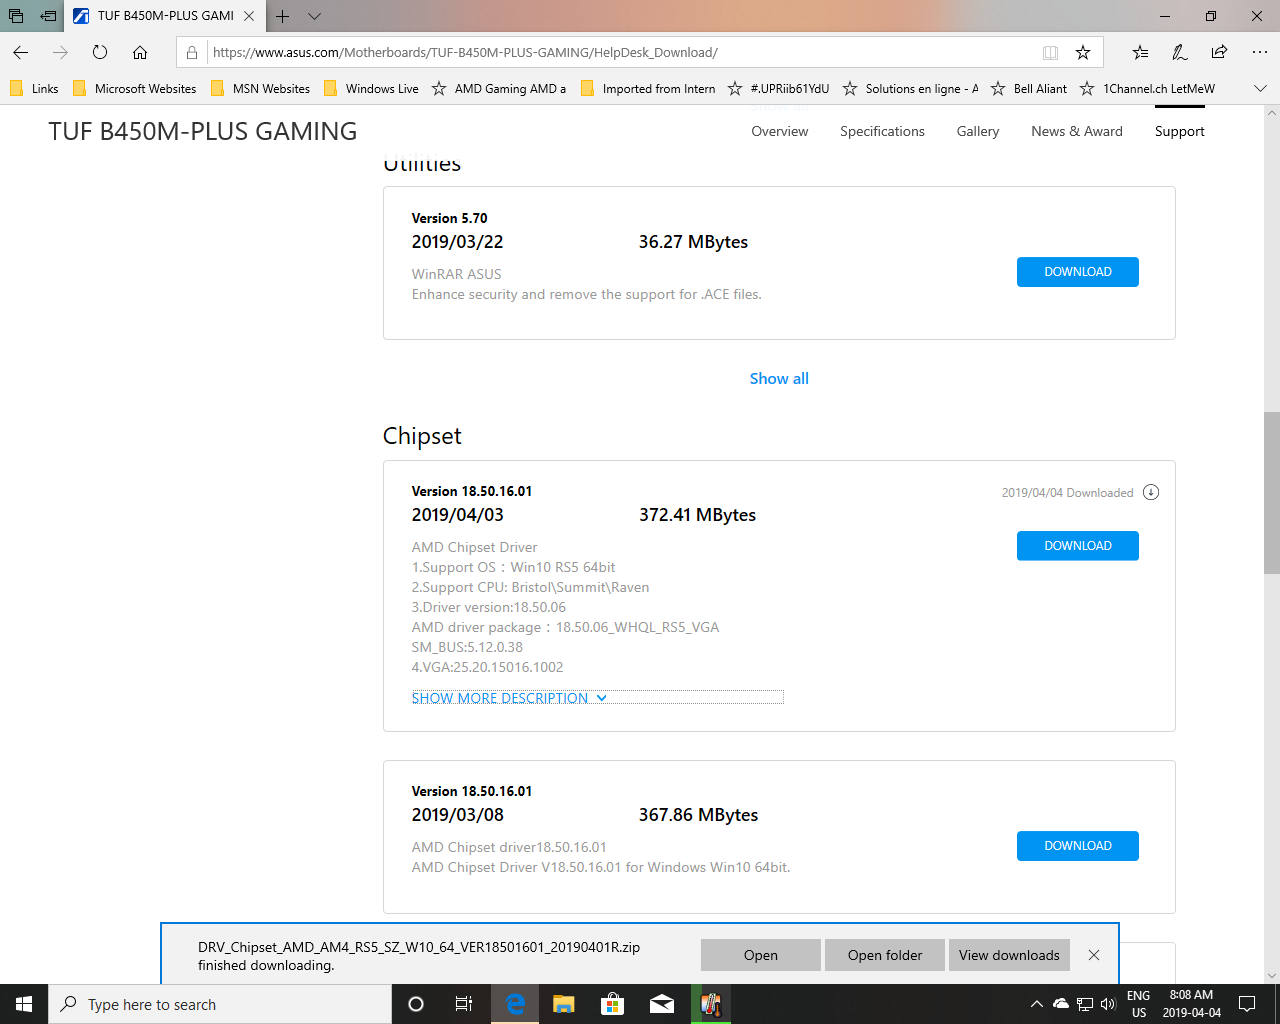Open Microsoft Store from taskbar

click(612, 1004)
